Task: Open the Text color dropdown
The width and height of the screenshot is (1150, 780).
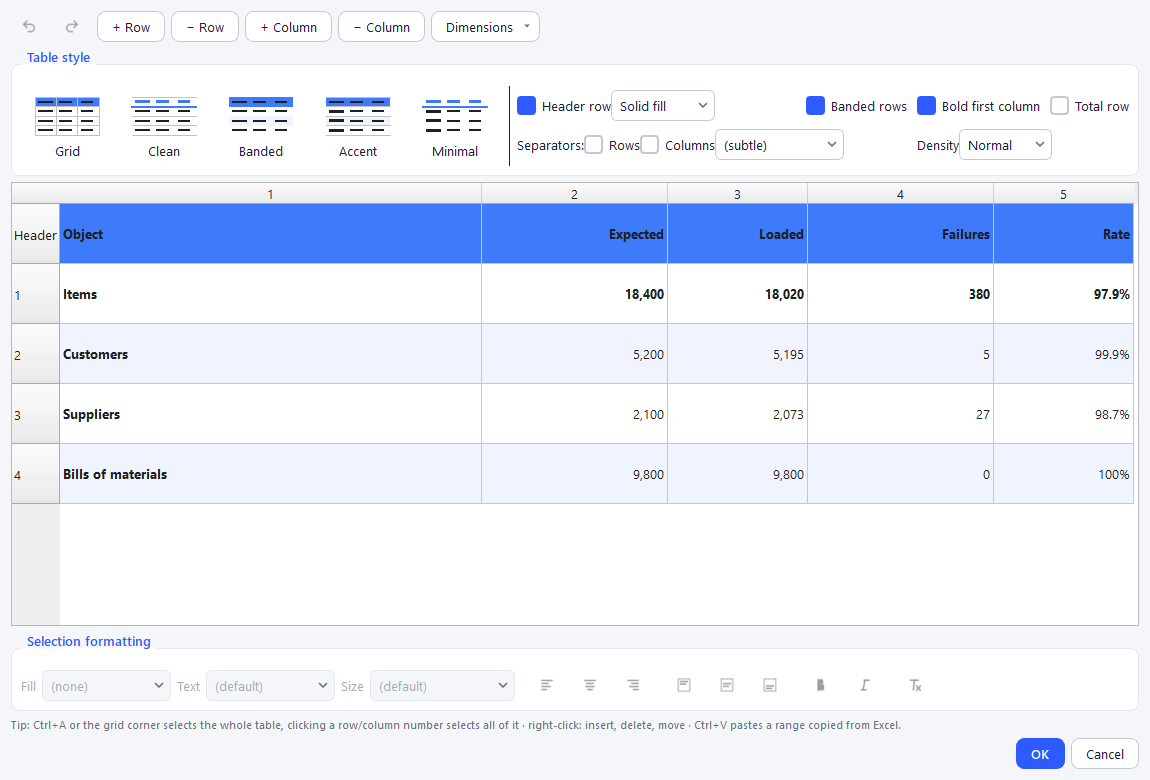Action: coord(271,685)
